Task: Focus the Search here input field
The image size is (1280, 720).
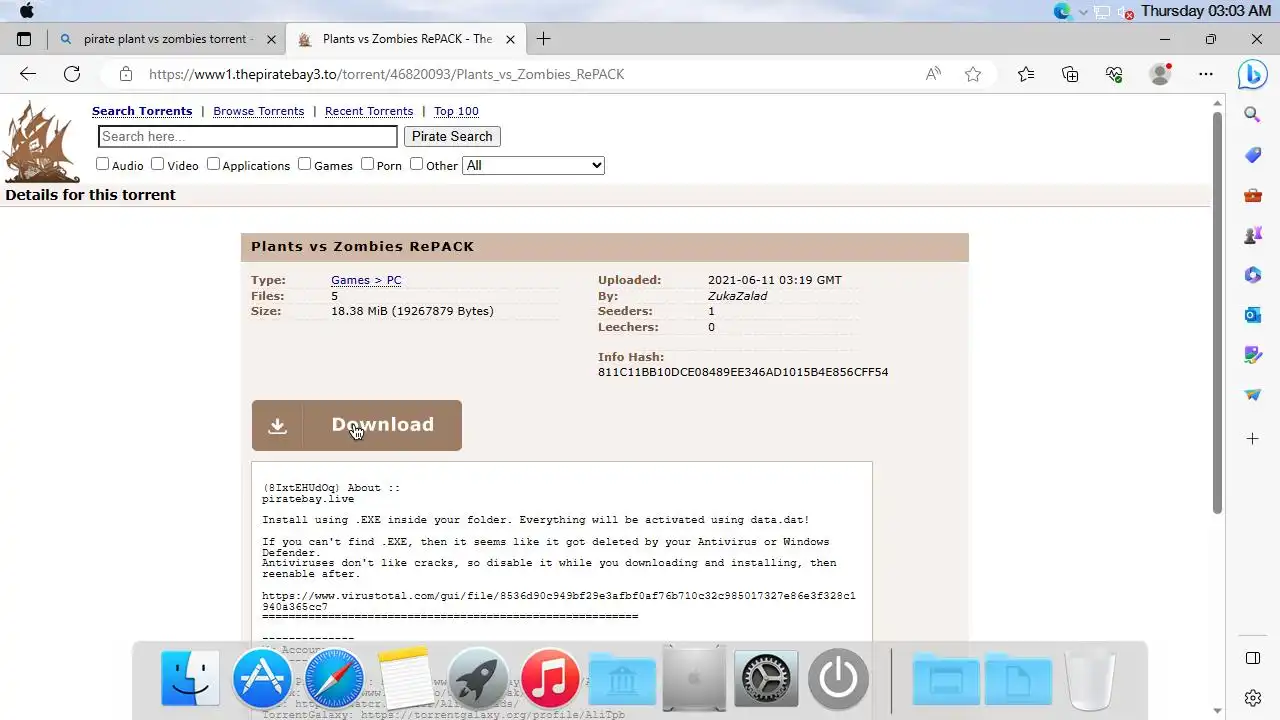Action: 248,136
